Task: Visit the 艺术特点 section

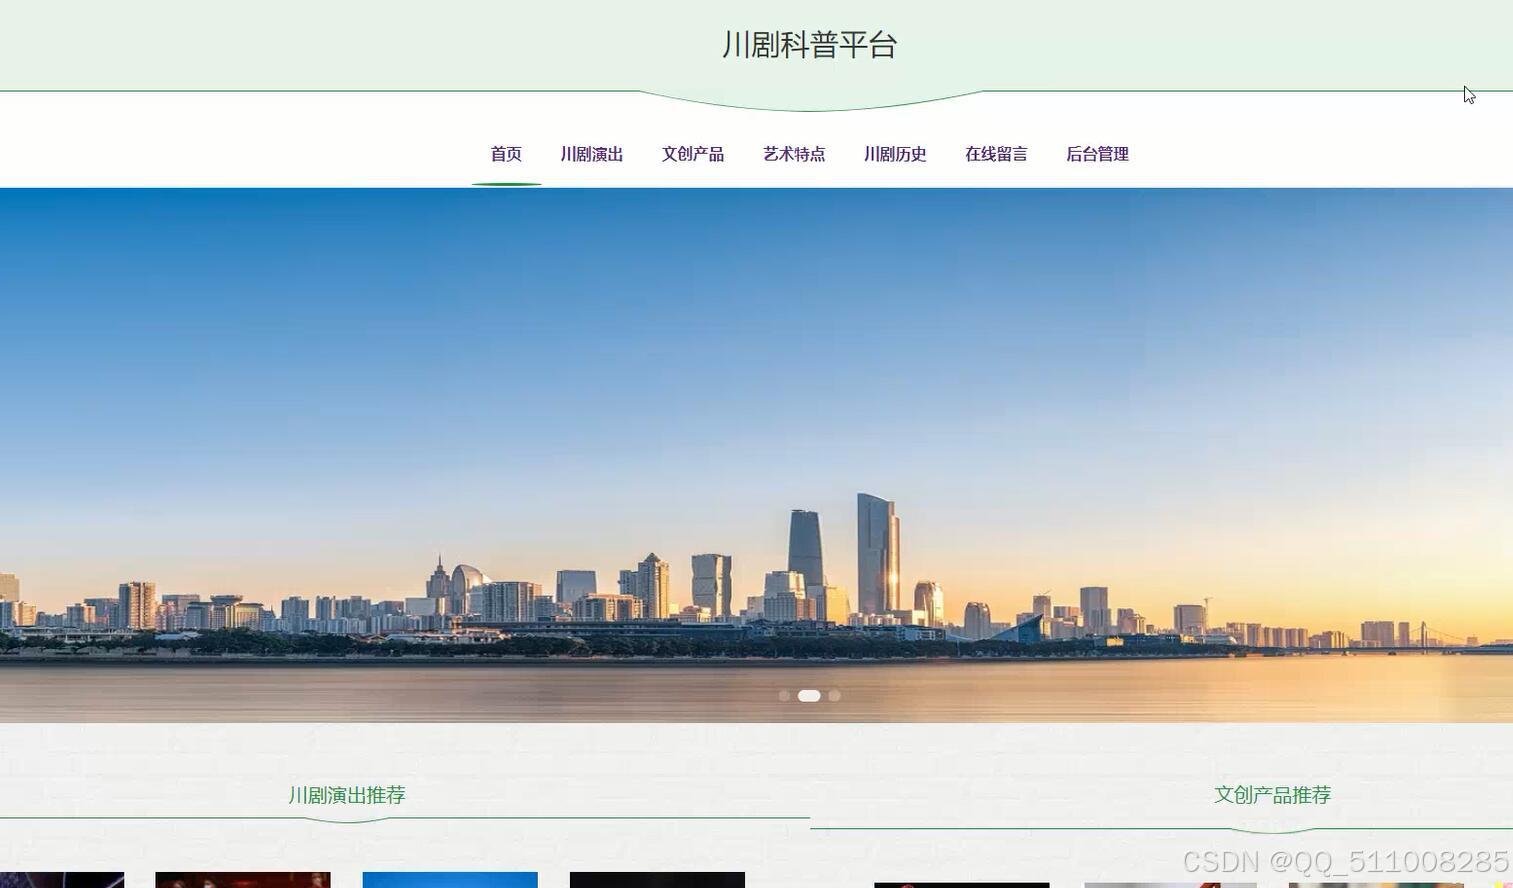Action: [794, 153]
